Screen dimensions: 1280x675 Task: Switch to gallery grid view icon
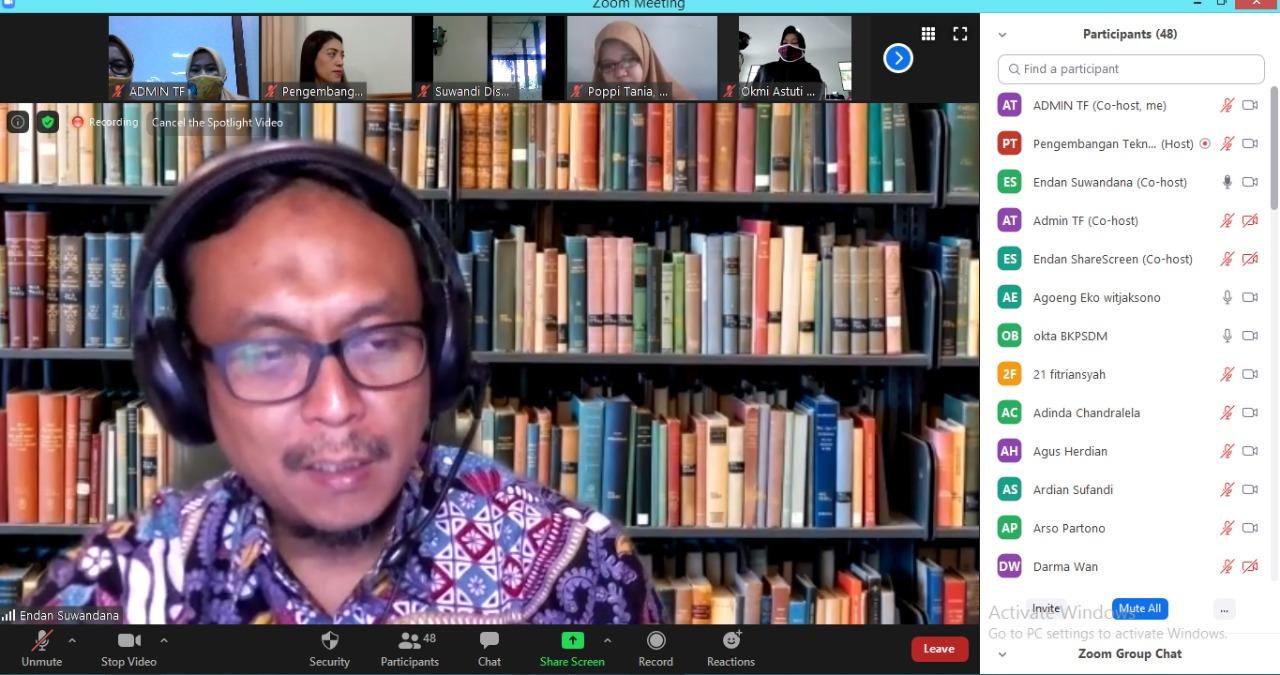point(928,34)
